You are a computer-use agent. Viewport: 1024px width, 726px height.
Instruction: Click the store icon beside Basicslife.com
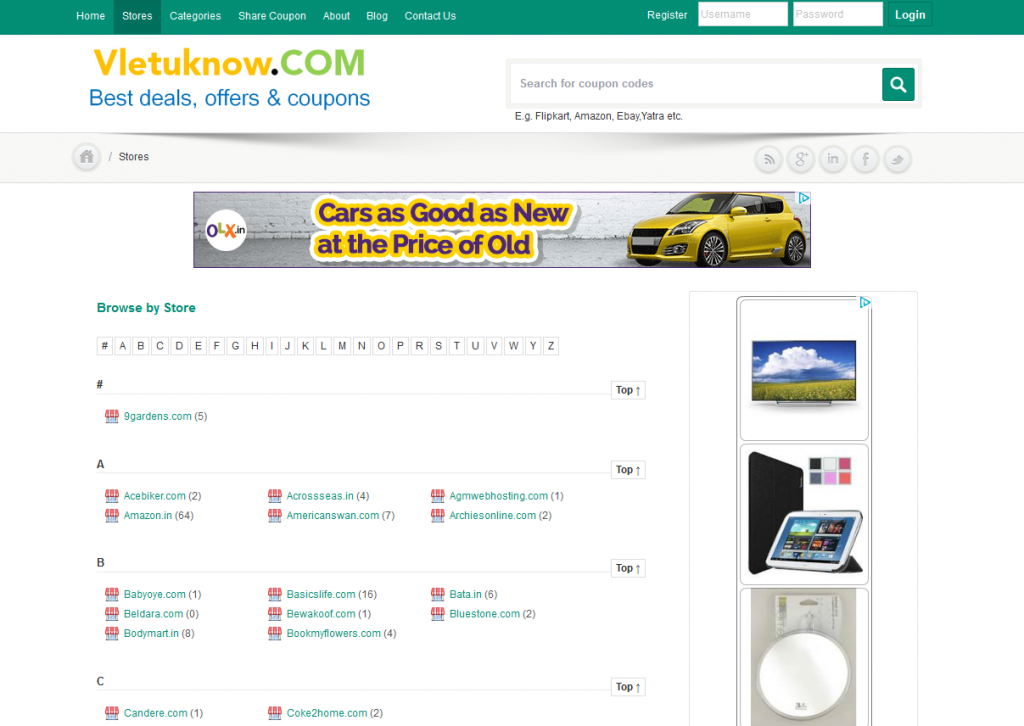point(274,594)
